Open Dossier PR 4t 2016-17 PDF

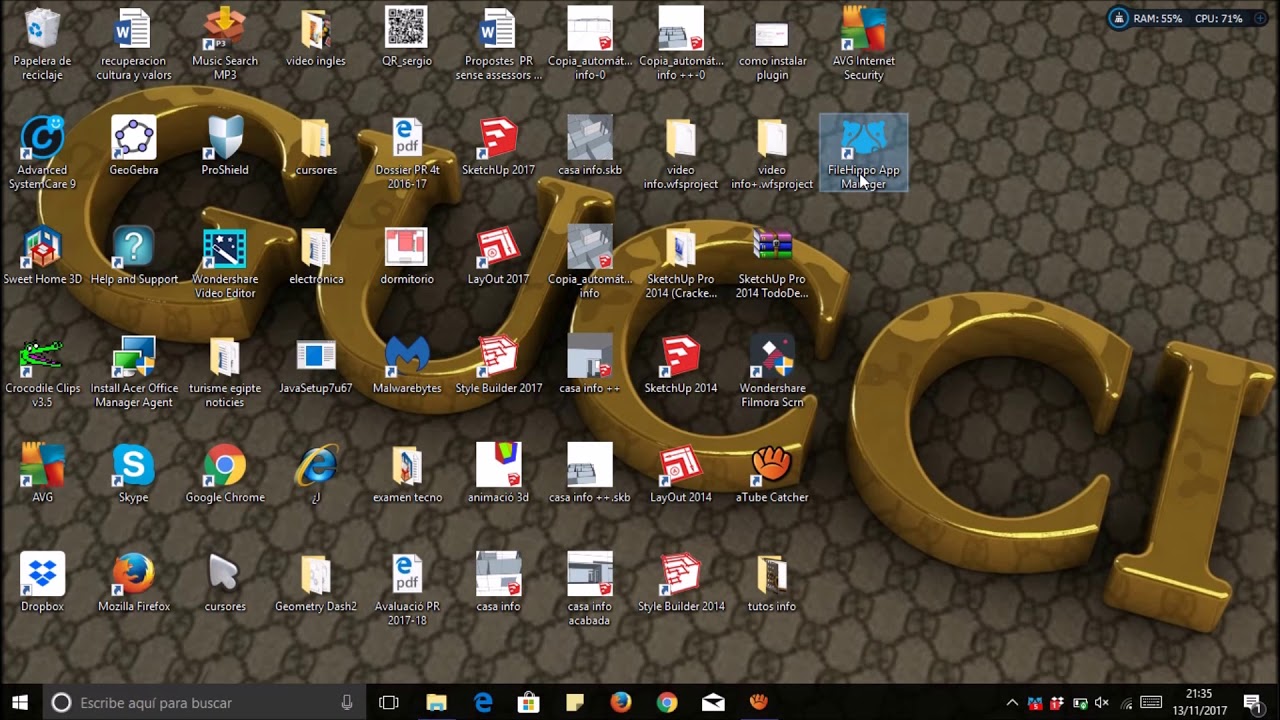407,153
